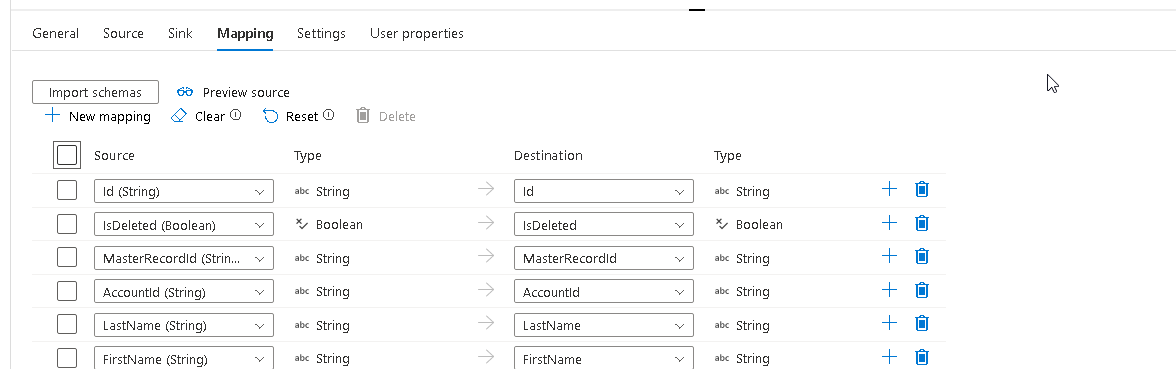Open the LastName destination dropdown
This screenshot has width=1176, height=369.
tap(604, 326)
